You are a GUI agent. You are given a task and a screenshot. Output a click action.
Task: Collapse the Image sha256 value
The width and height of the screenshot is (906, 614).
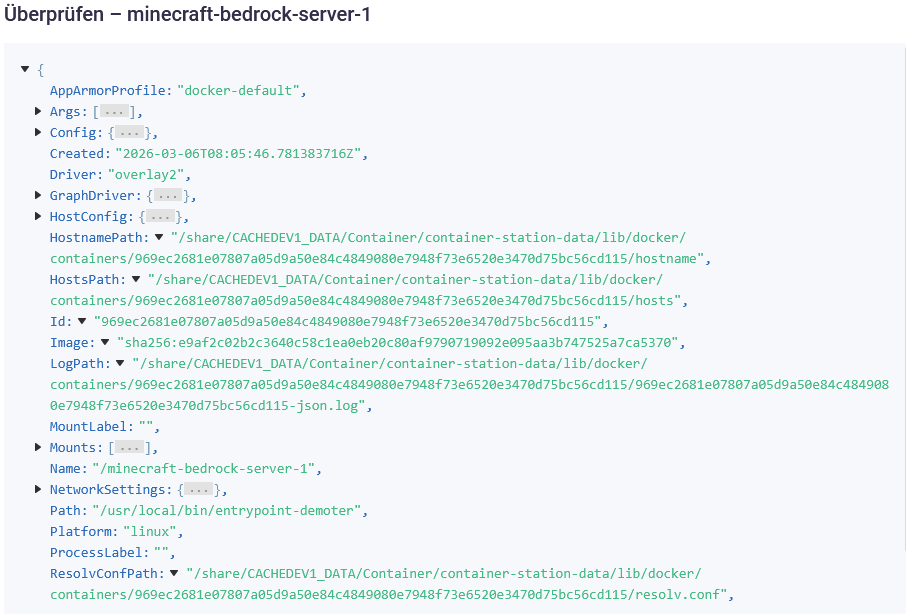[104, 342]
